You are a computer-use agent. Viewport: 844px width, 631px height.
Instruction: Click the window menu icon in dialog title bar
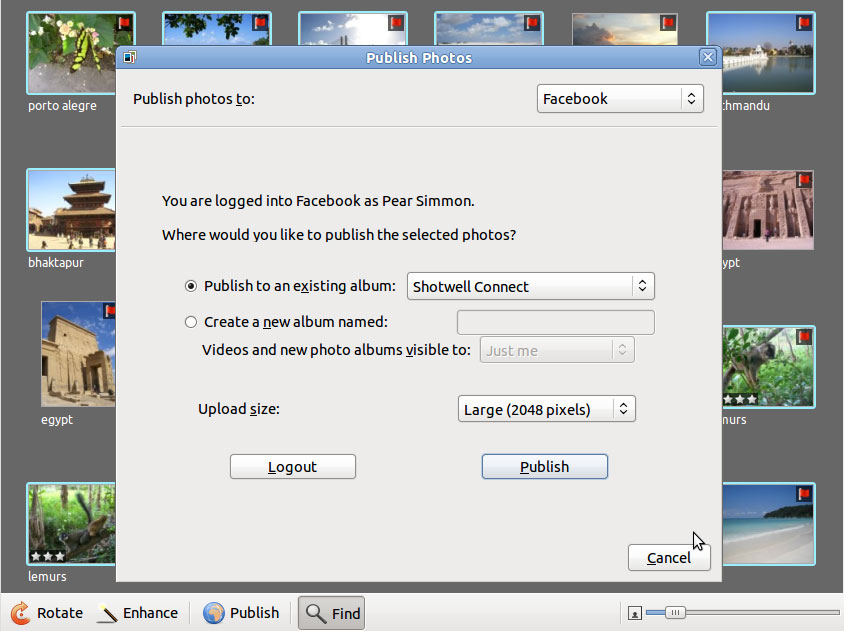pos(129,58)
